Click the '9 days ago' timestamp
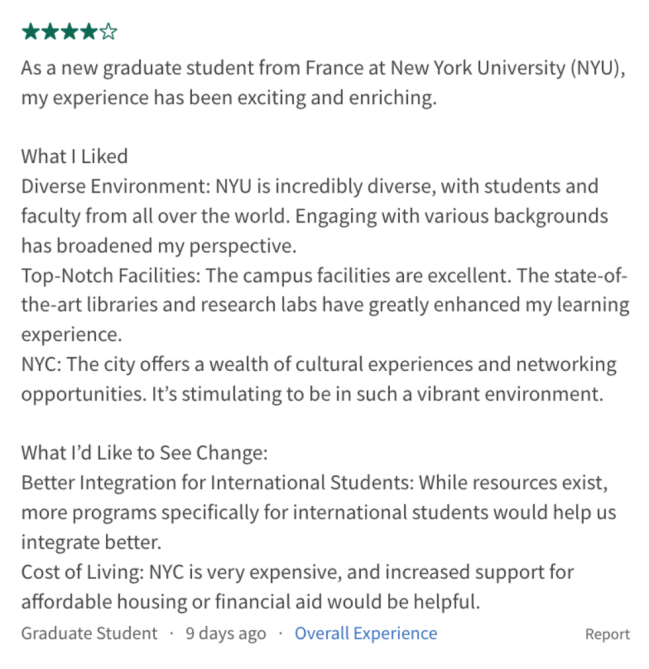Viewport: 649px width, 669px height. point(226,633)
